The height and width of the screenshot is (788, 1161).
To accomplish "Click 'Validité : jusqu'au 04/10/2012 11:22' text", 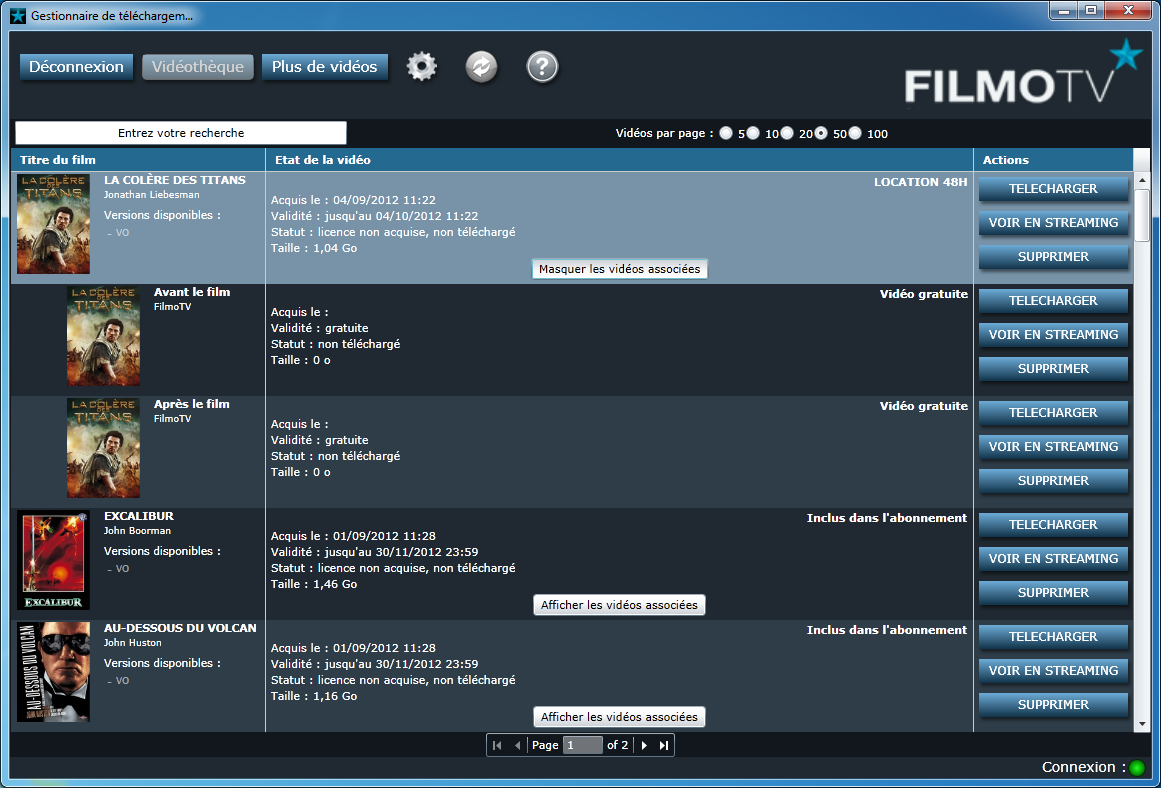I will pos(375,216).
